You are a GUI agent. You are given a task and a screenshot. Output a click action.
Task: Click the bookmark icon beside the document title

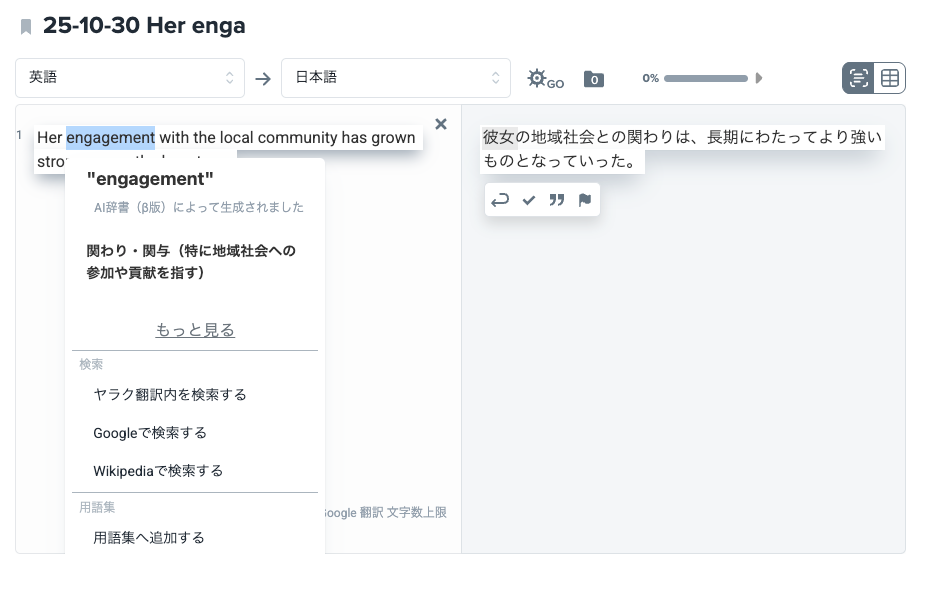tap(26, 27)
